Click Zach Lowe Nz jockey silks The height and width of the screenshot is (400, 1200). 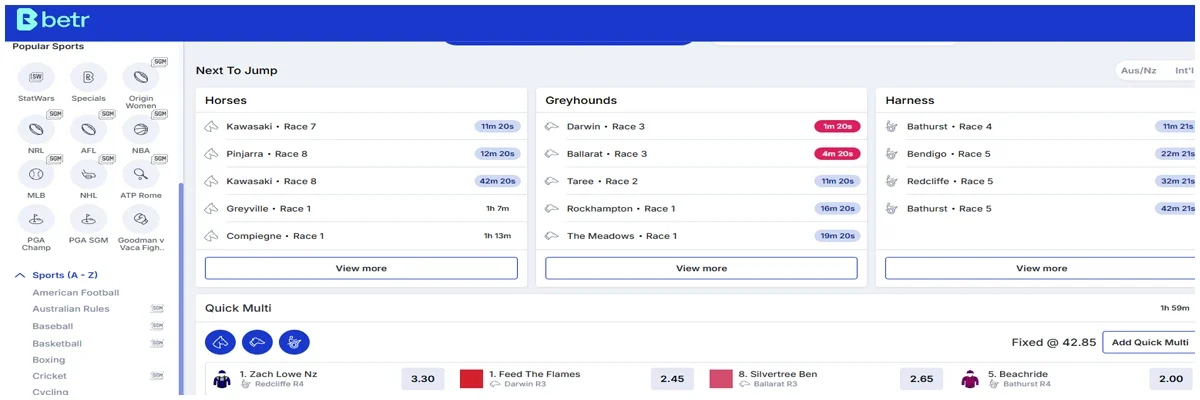click(223, 379)
